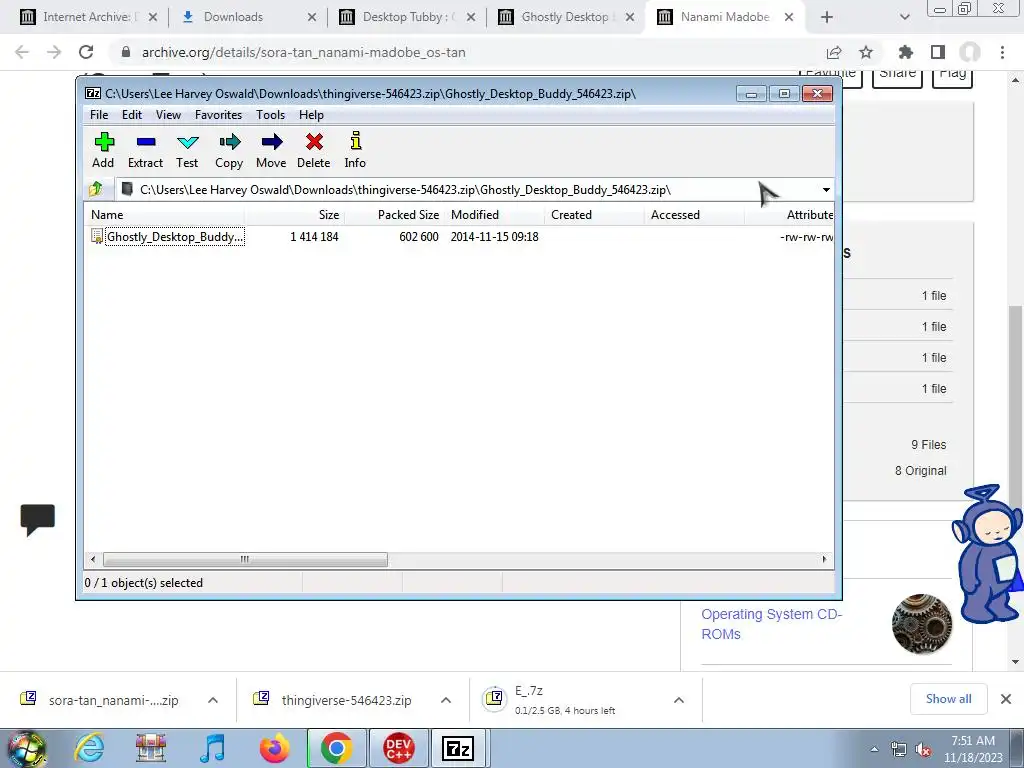Open Dev-C++ from the taskbar
Viewport: 1024px width, 768px height.
(x=398, y=748)
